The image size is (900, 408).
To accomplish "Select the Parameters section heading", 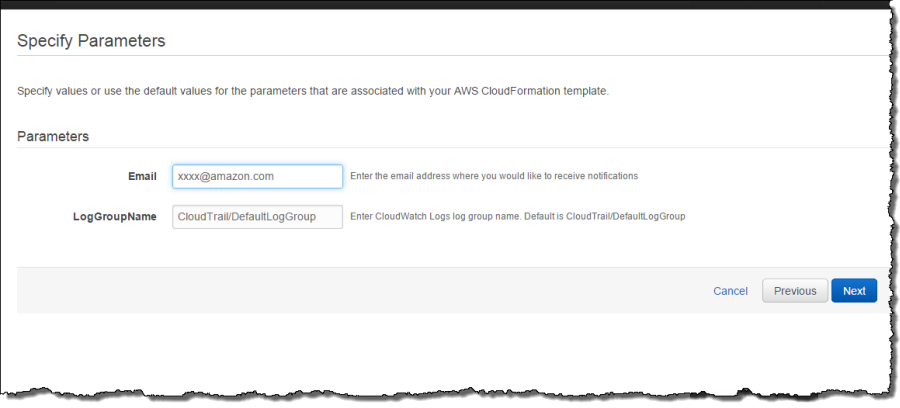I will [53, 136].
